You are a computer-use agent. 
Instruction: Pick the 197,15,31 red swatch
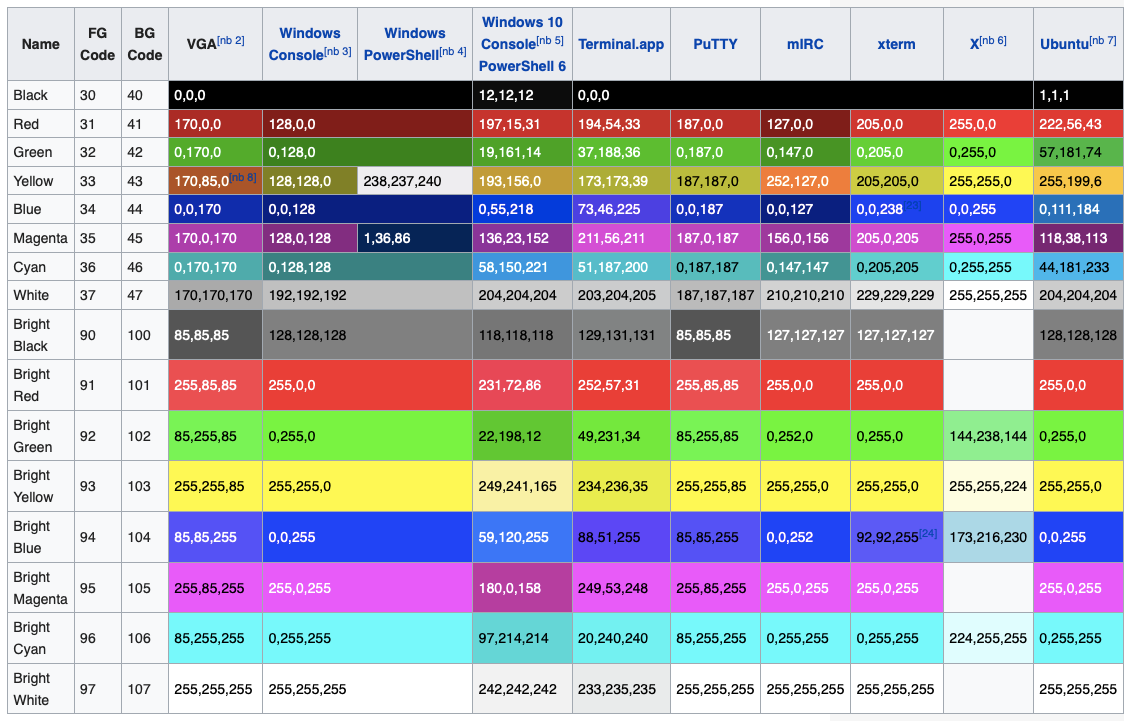point(523,124)
